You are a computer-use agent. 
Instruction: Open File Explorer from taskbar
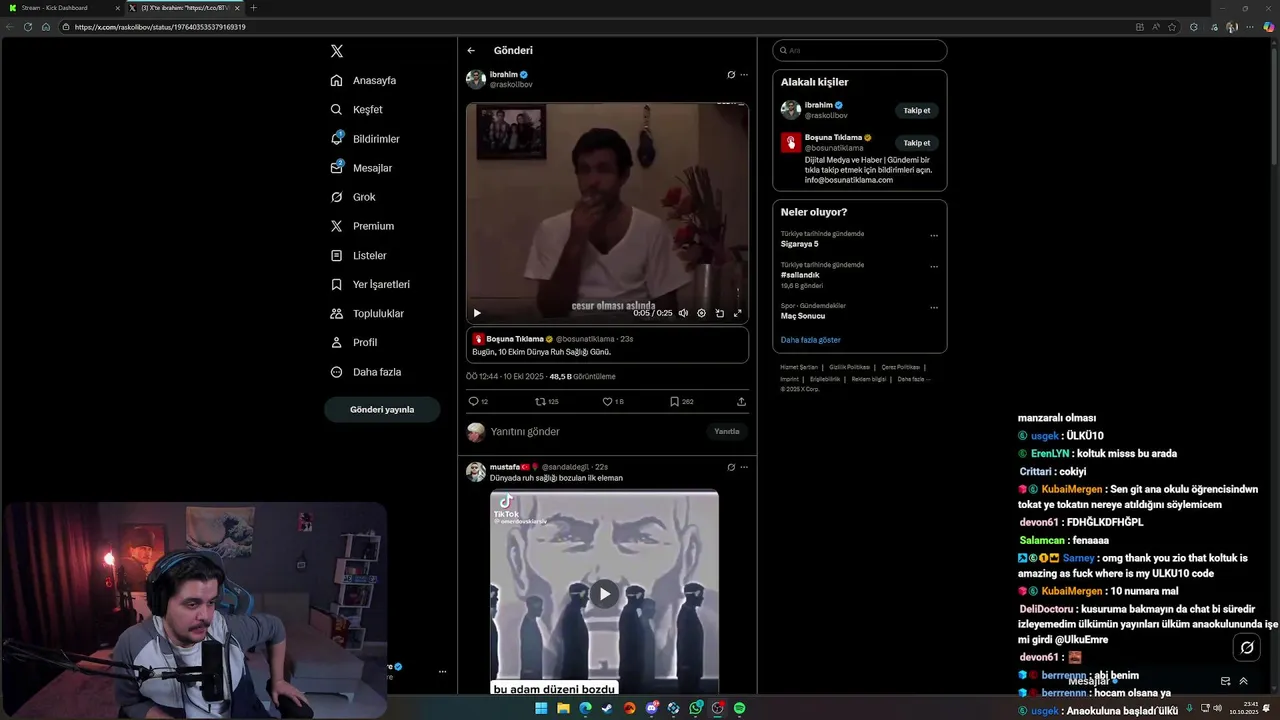(563, 708)
